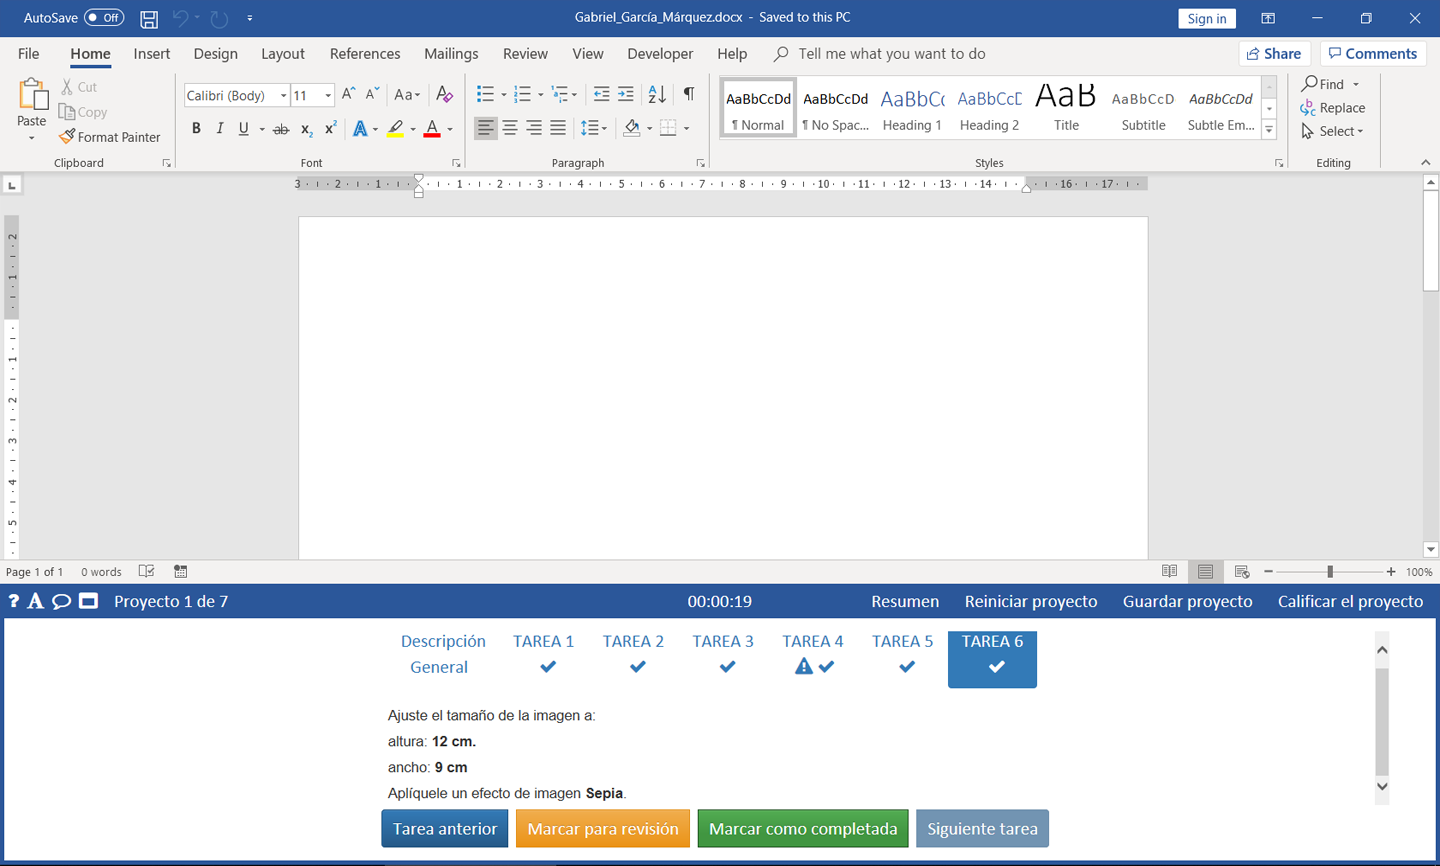Viewport: 1440px width, 866px height.
Task: Apply Underline formatting
Action: click(243, 128)
